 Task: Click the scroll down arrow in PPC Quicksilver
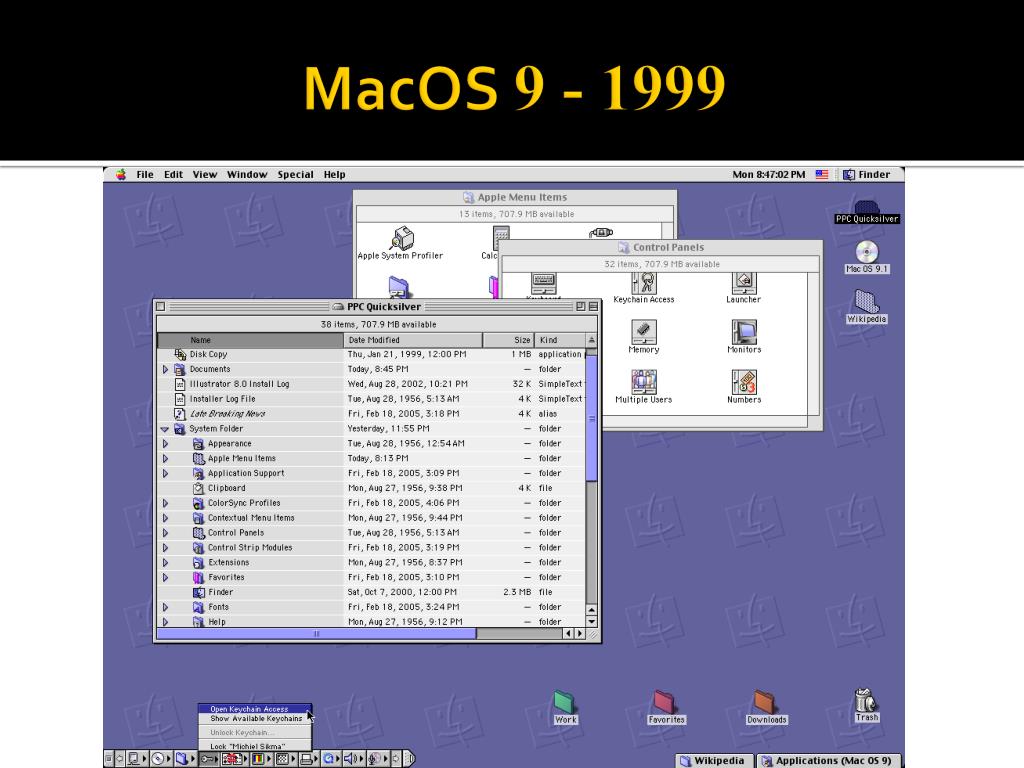(592, 622)
